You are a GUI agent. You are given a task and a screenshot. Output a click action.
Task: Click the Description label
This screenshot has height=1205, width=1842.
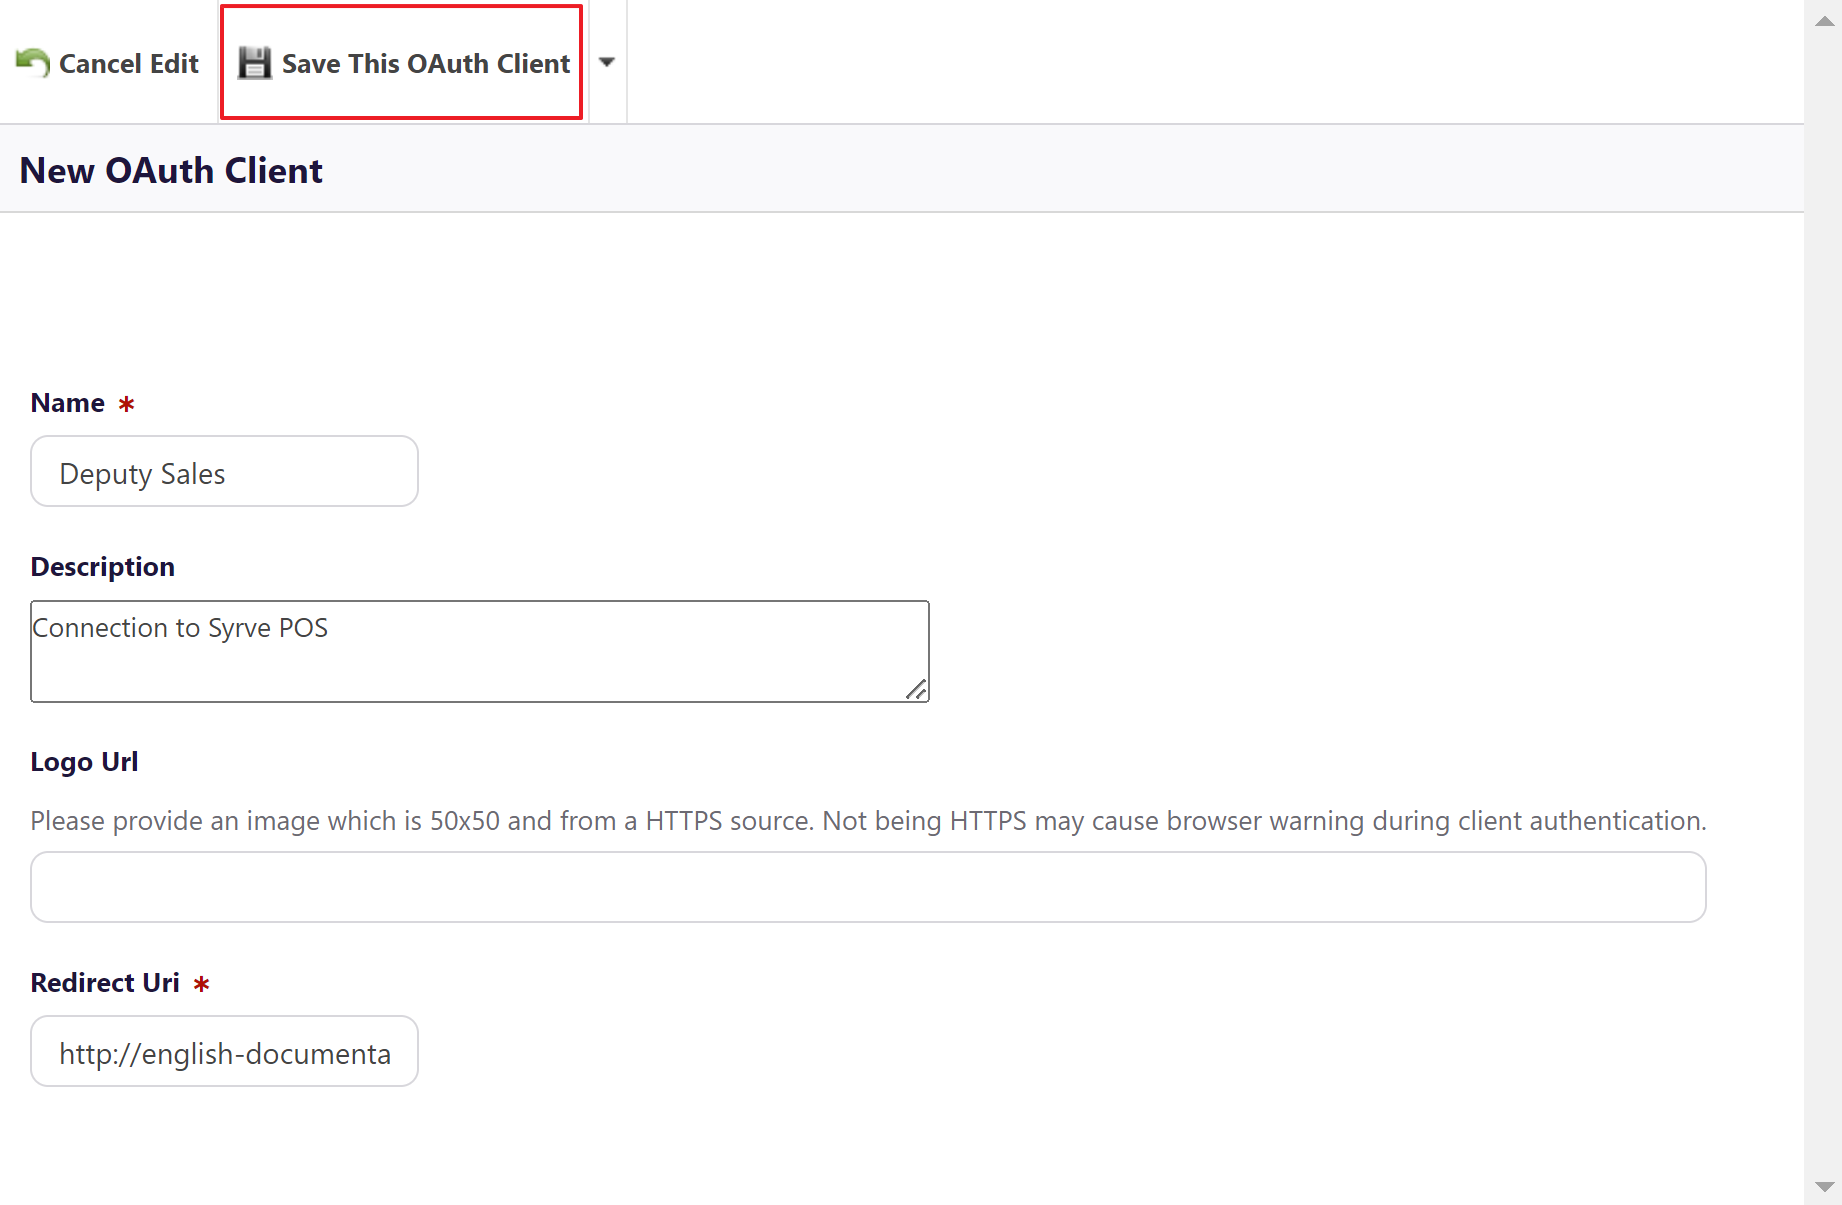(x=102, y=567)
